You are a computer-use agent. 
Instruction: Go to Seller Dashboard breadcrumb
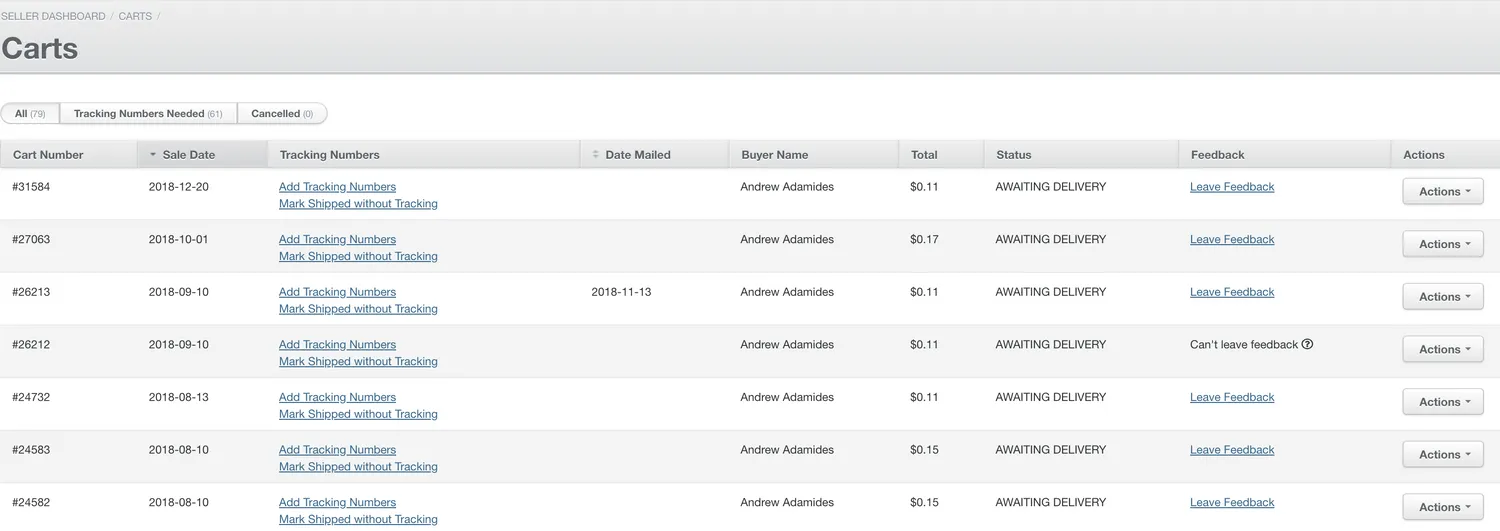click(x=53, y=17)
